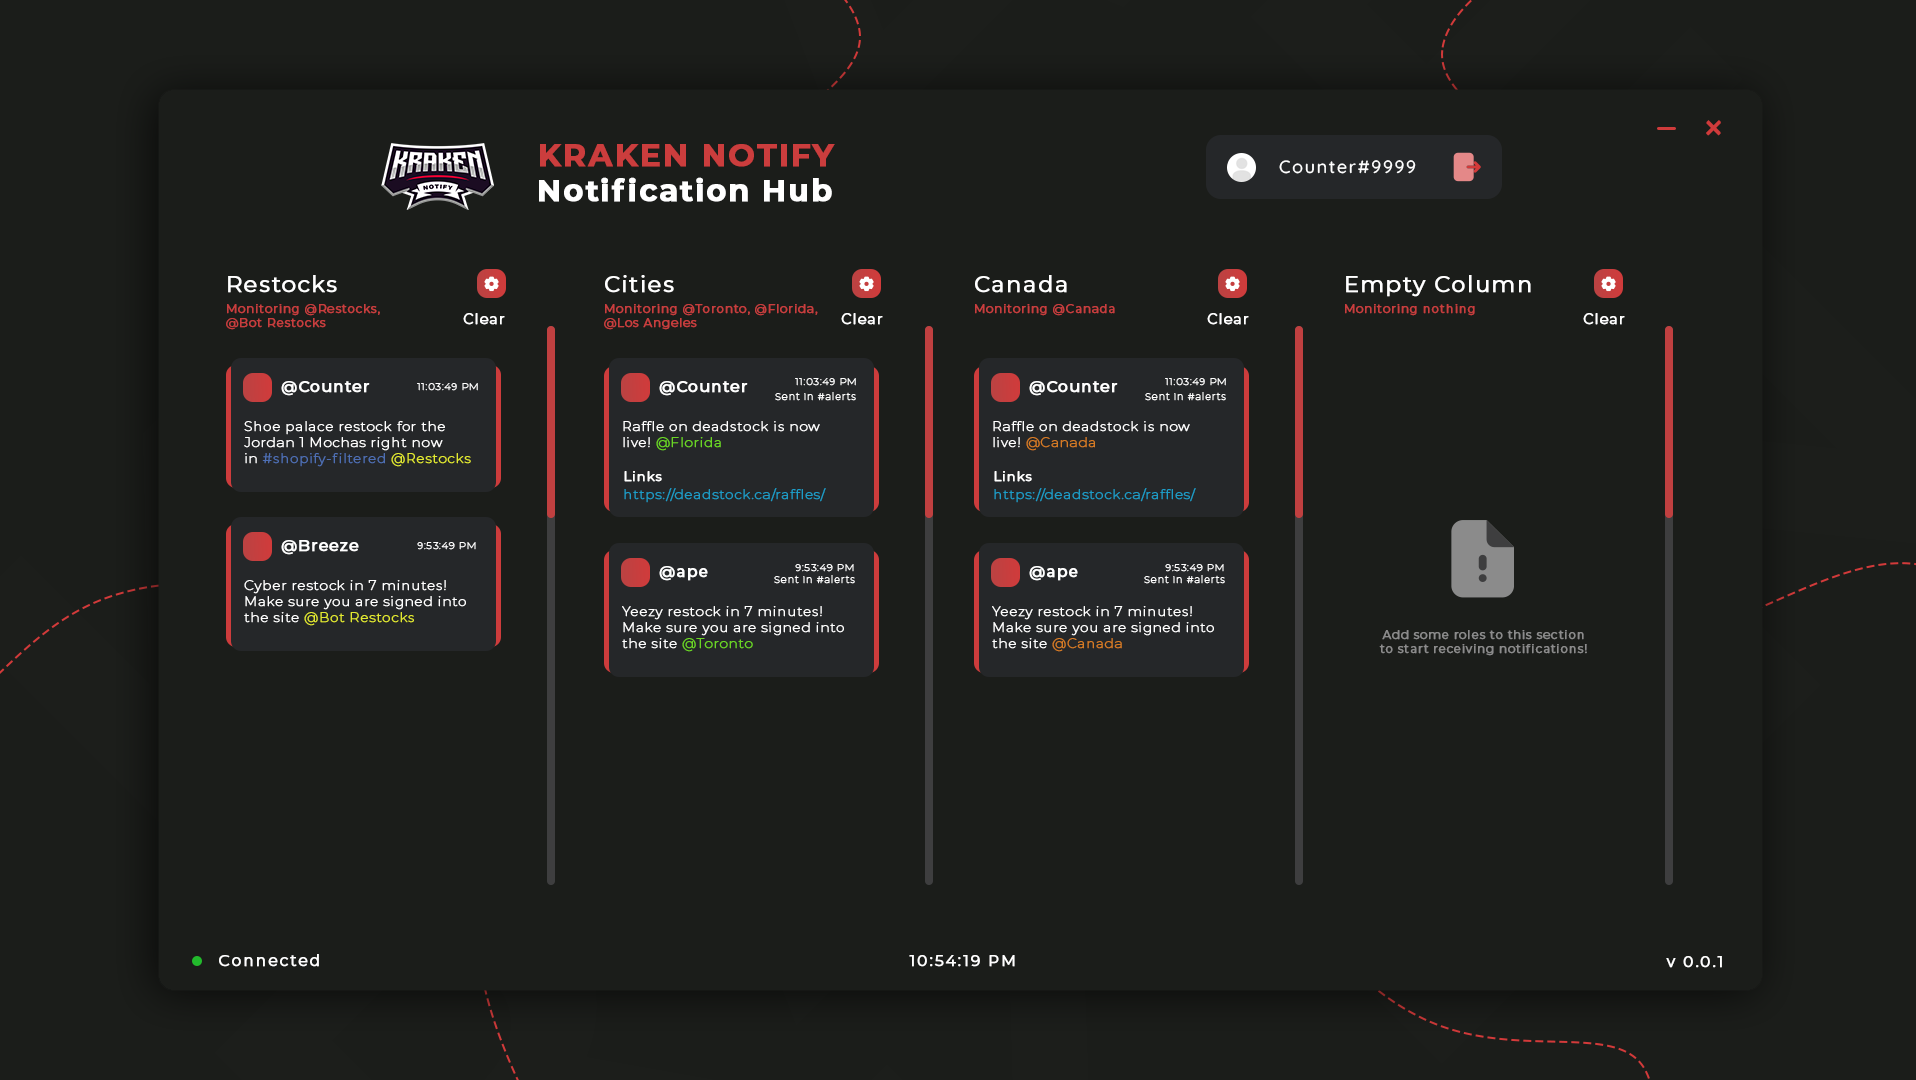
Task: Click the @Florida role mention
Action: [689, 443]
